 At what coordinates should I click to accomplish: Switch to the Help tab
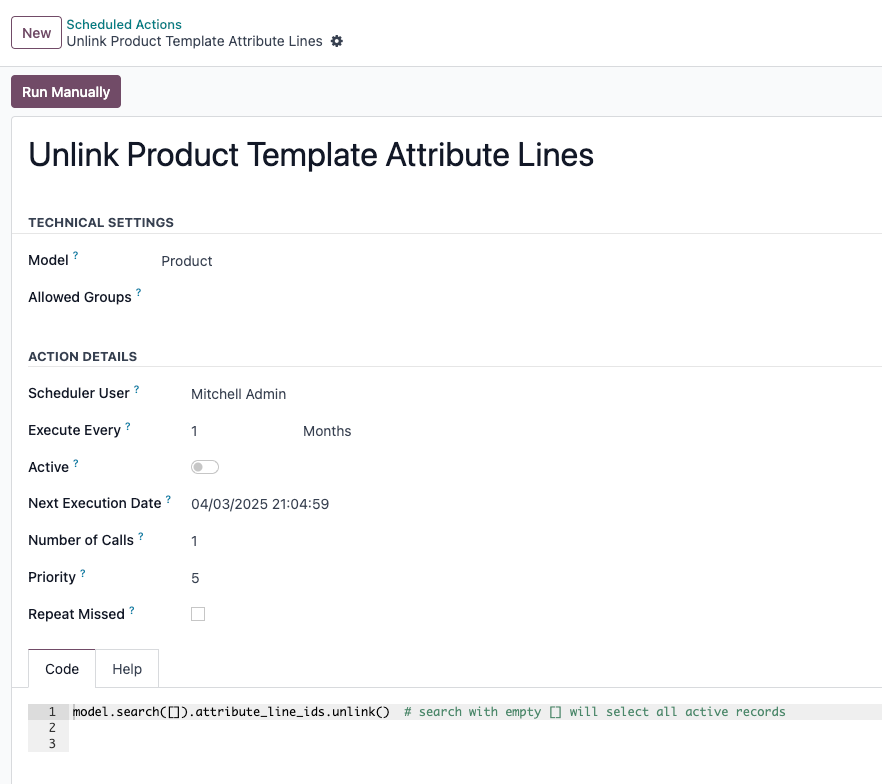[127, 669]
